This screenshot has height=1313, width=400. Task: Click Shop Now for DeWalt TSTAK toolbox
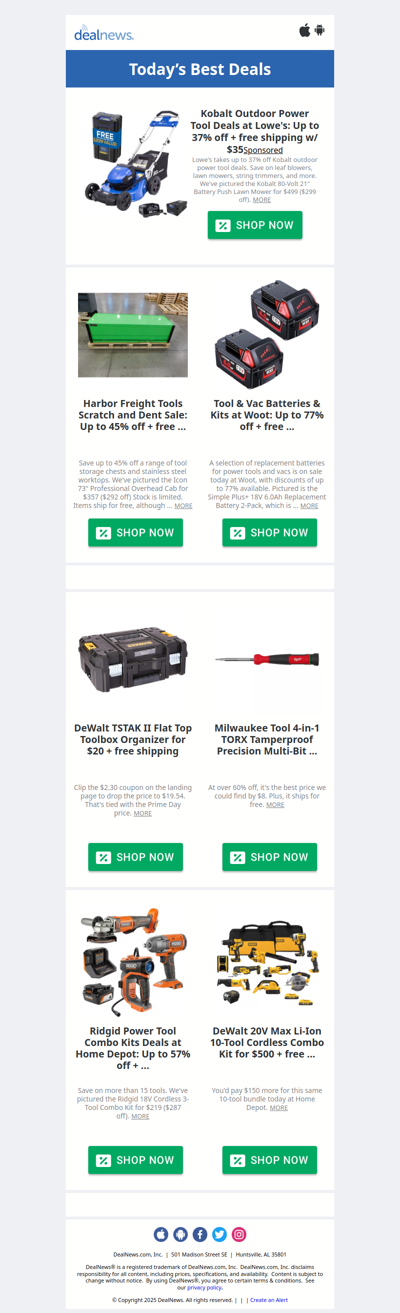[x=135, y=857]
